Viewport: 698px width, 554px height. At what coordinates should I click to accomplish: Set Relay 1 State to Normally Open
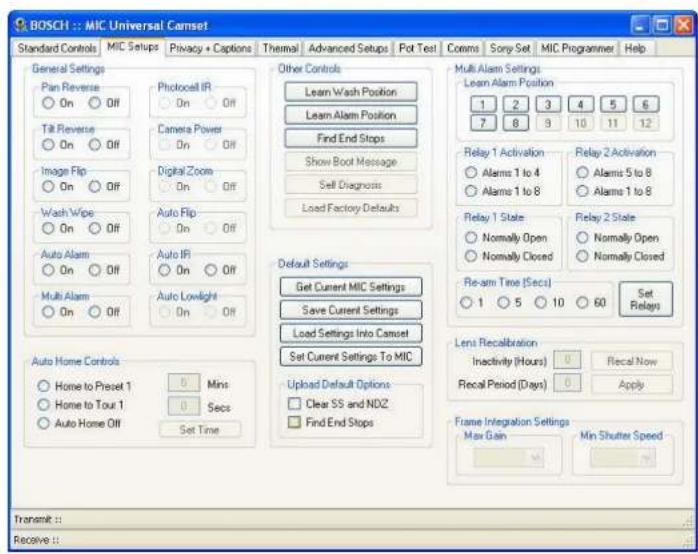pyautogui.click(x=471, y=238)
